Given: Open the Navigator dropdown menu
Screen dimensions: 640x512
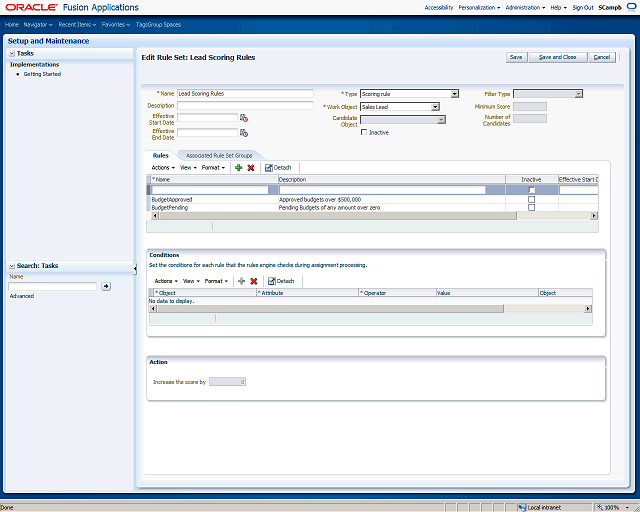Looking at the screenshot, I should tap(38, 24).
